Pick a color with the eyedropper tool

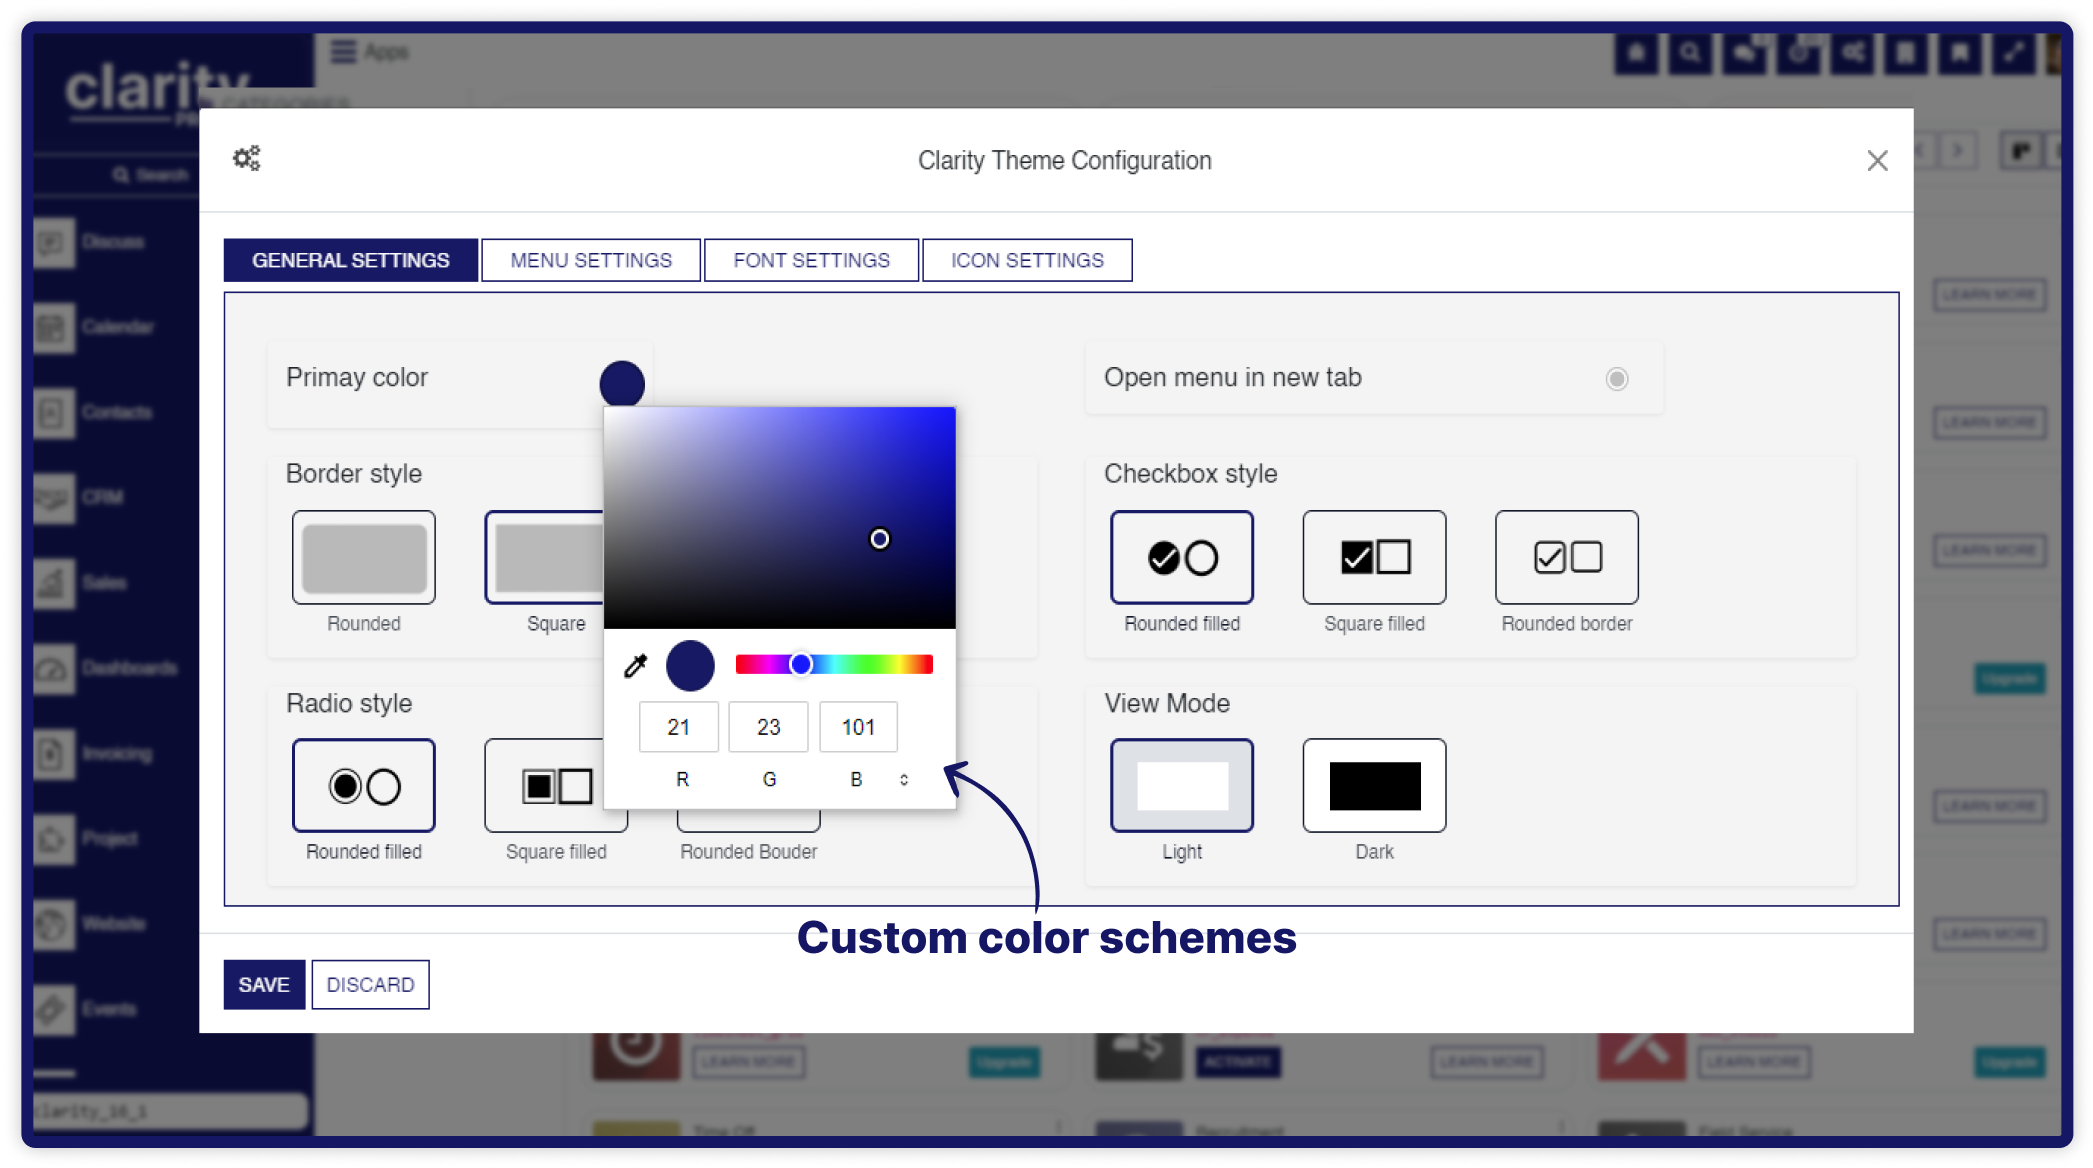tap(636, 665)
